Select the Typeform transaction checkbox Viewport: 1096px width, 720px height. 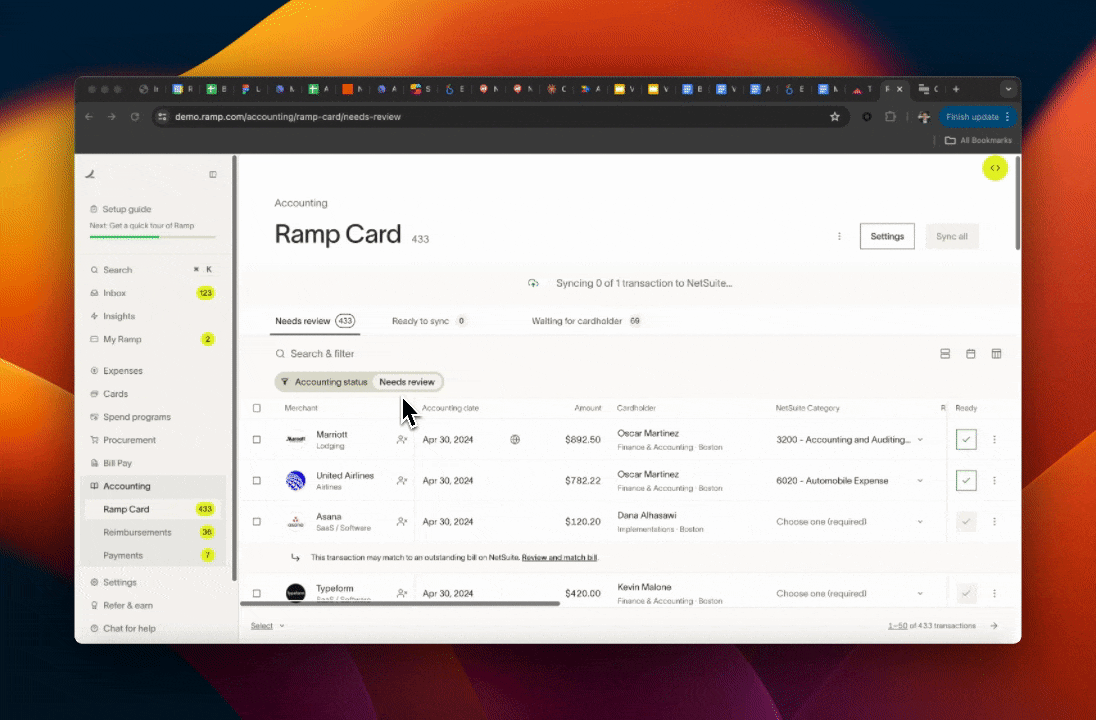tap(257, 593)
